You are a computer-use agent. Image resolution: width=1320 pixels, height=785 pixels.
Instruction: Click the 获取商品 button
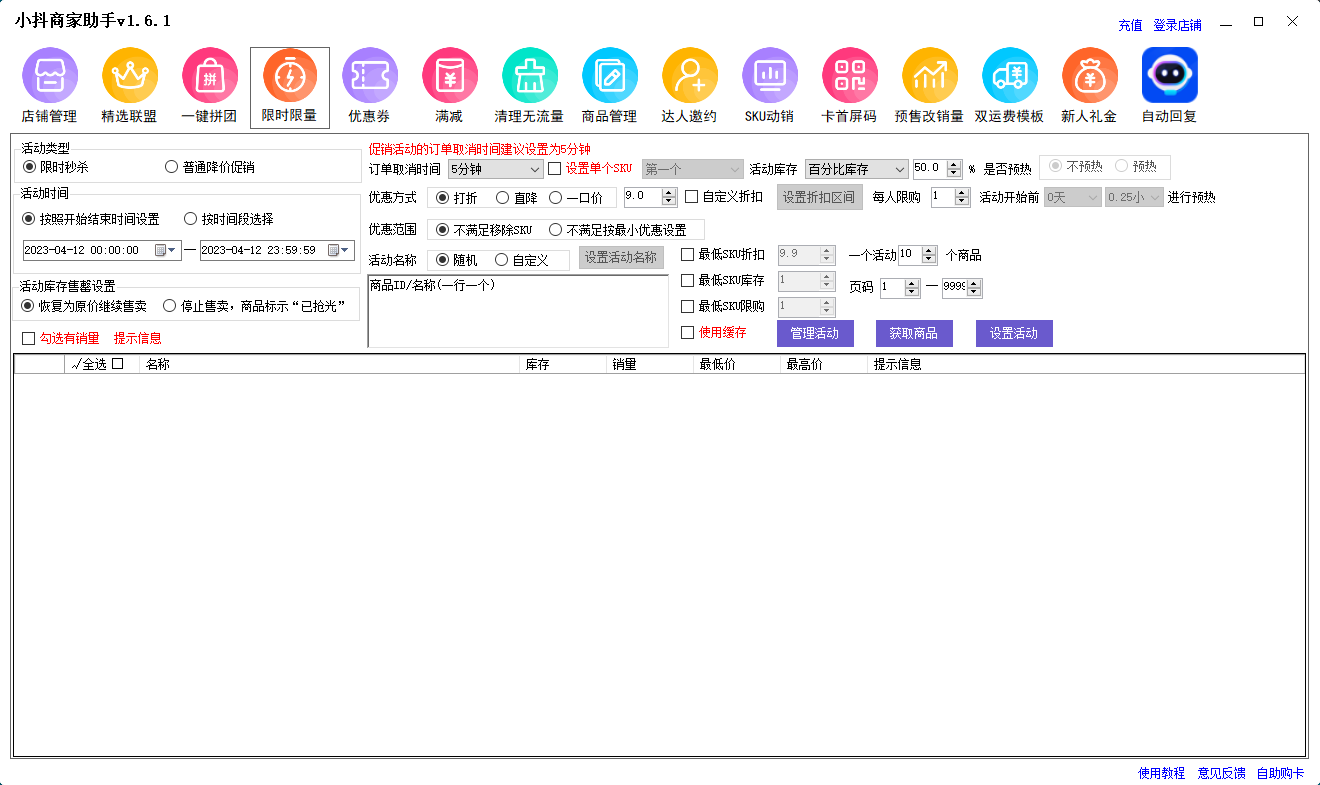(x=914, y=333)
